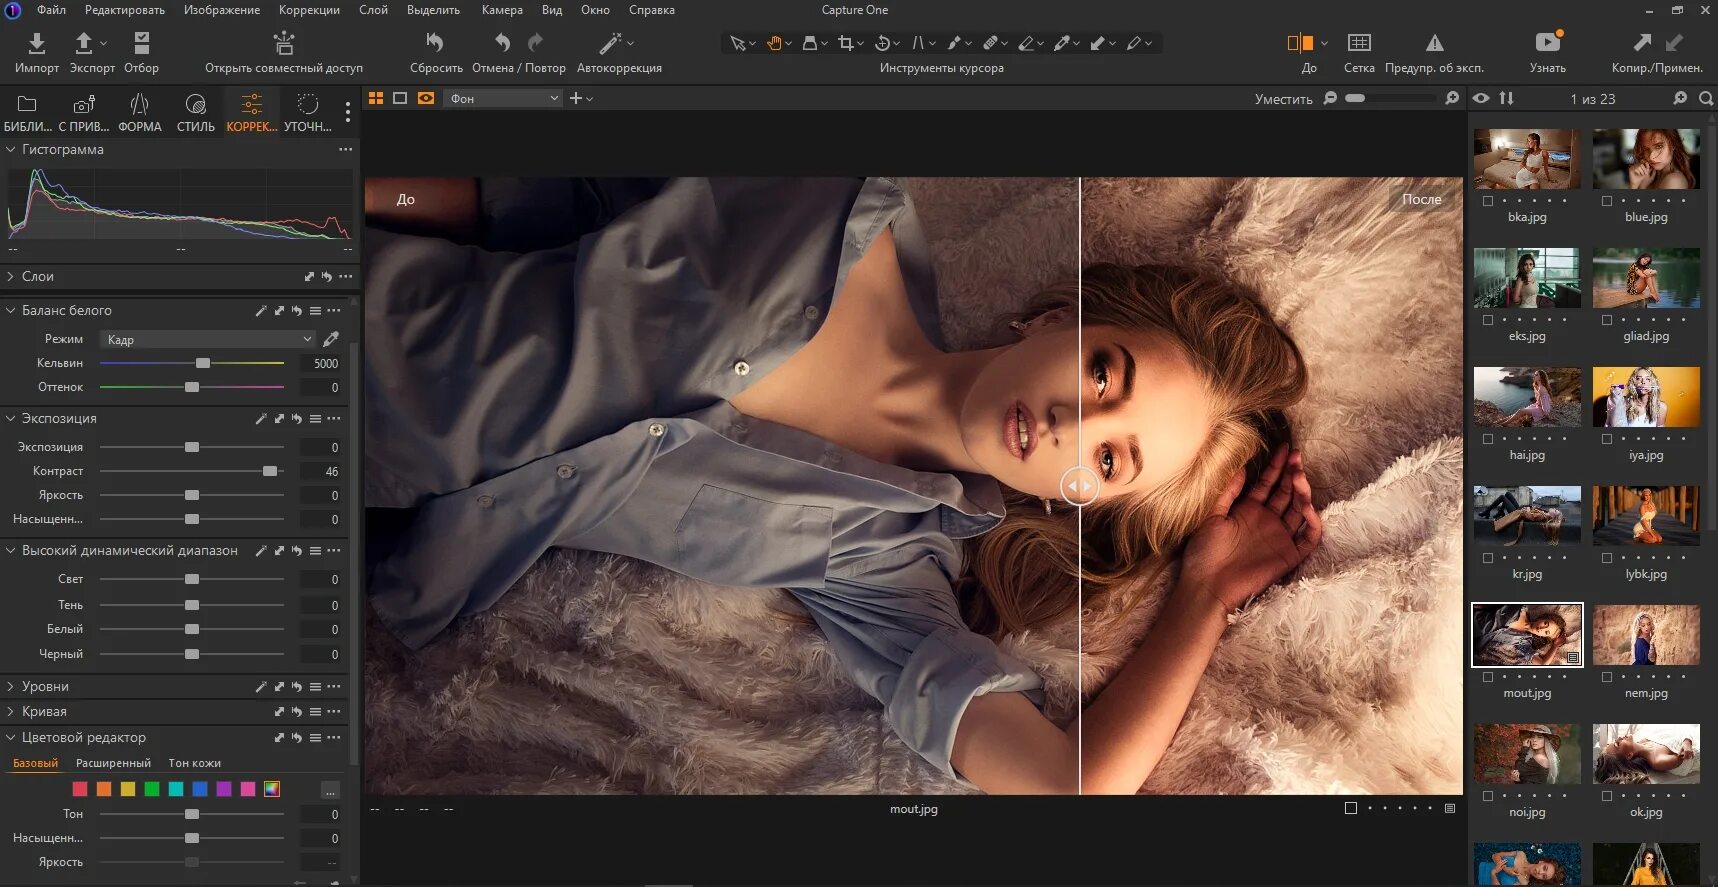
Task: Toggle the checkbox under bka.jpg thumbnail
Action: [x=1488, y=201]
